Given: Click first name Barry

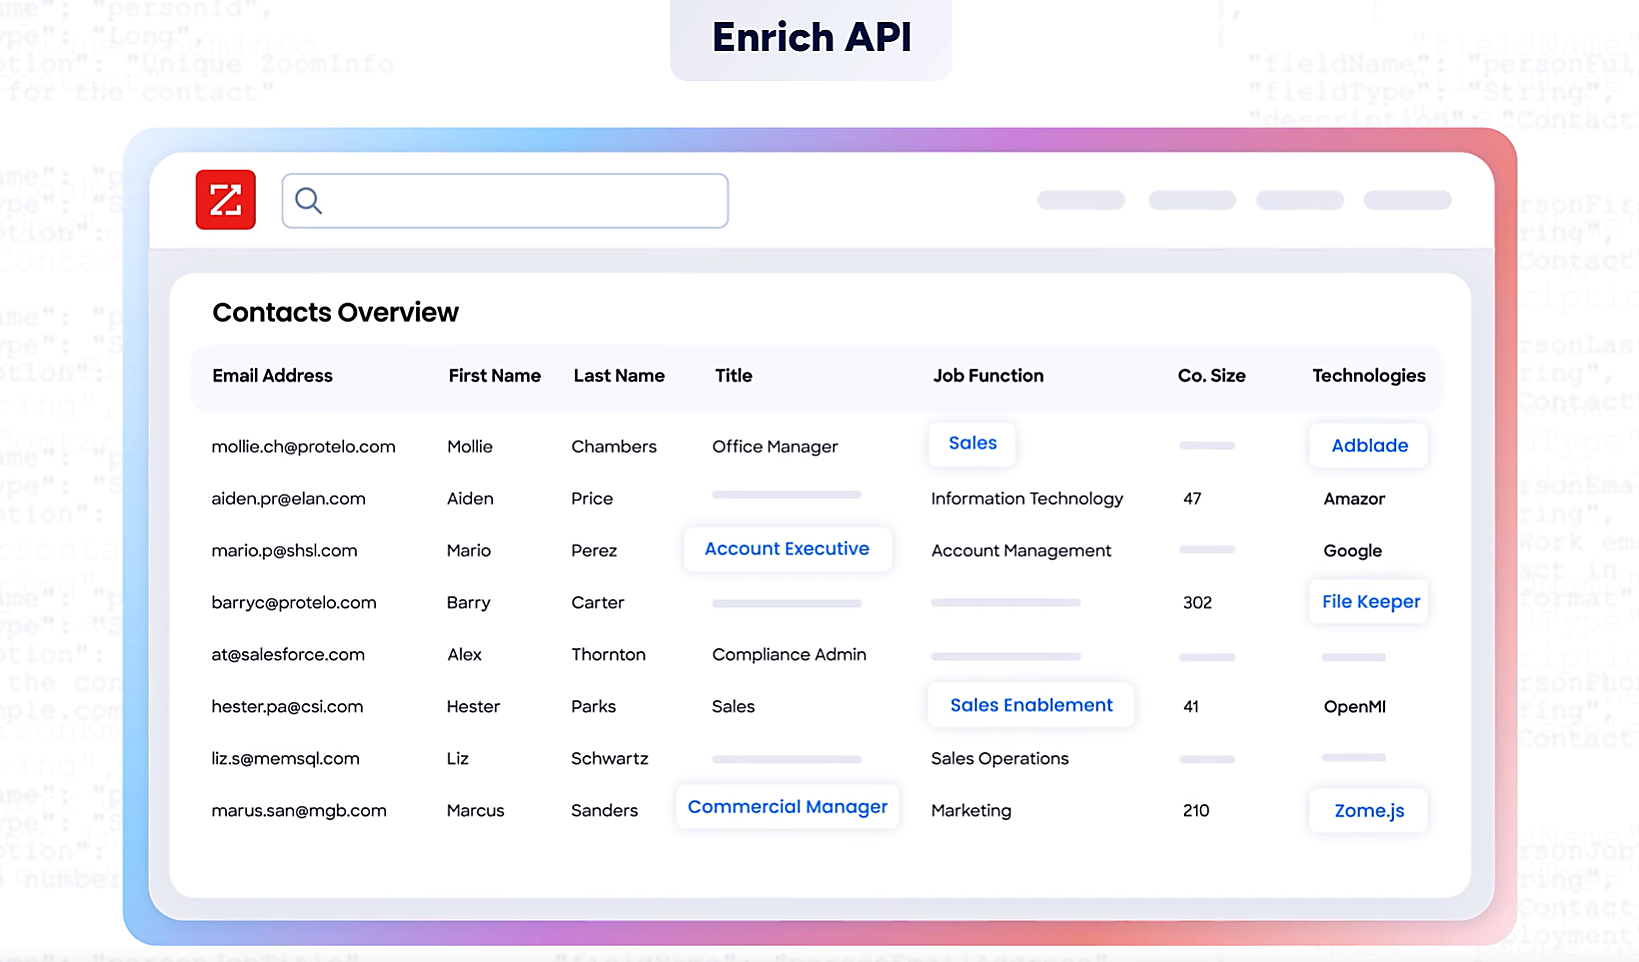Looking at the screenshot, I should (468, 603).
